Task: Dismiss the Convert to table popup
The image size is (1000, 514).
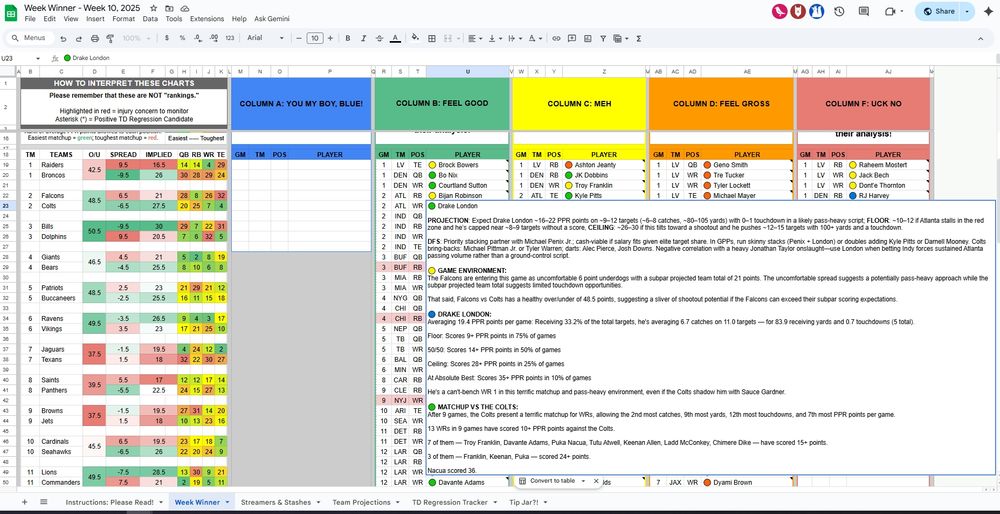Action: 596,481
